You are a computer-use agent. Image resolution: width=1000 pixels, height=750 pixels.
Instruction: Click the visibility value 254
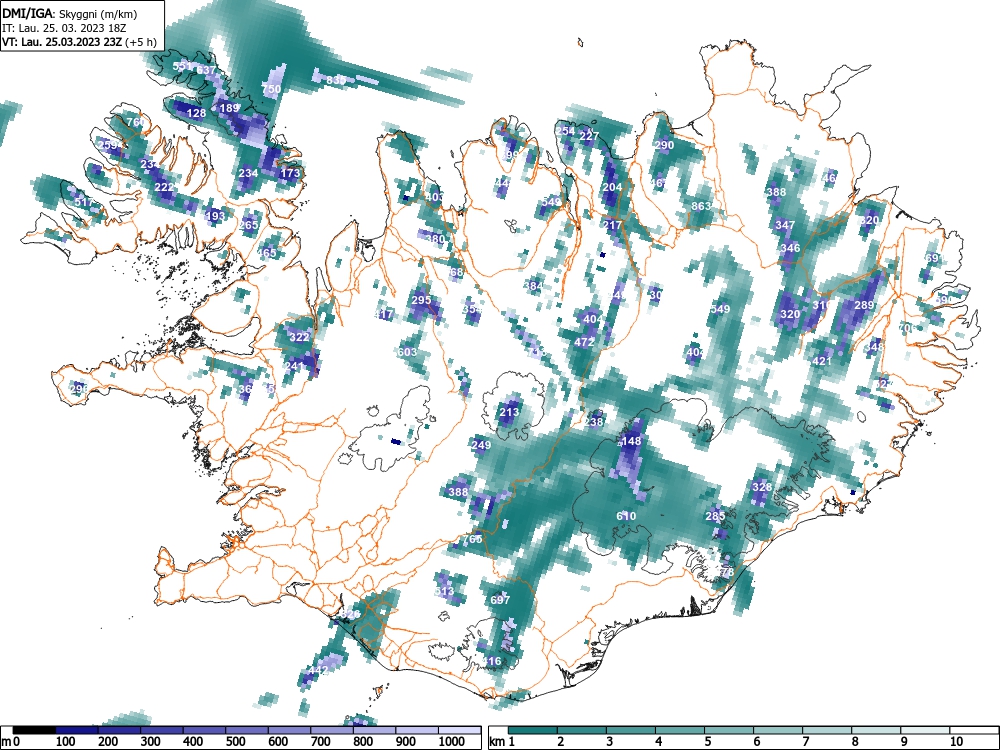point(565,131)
